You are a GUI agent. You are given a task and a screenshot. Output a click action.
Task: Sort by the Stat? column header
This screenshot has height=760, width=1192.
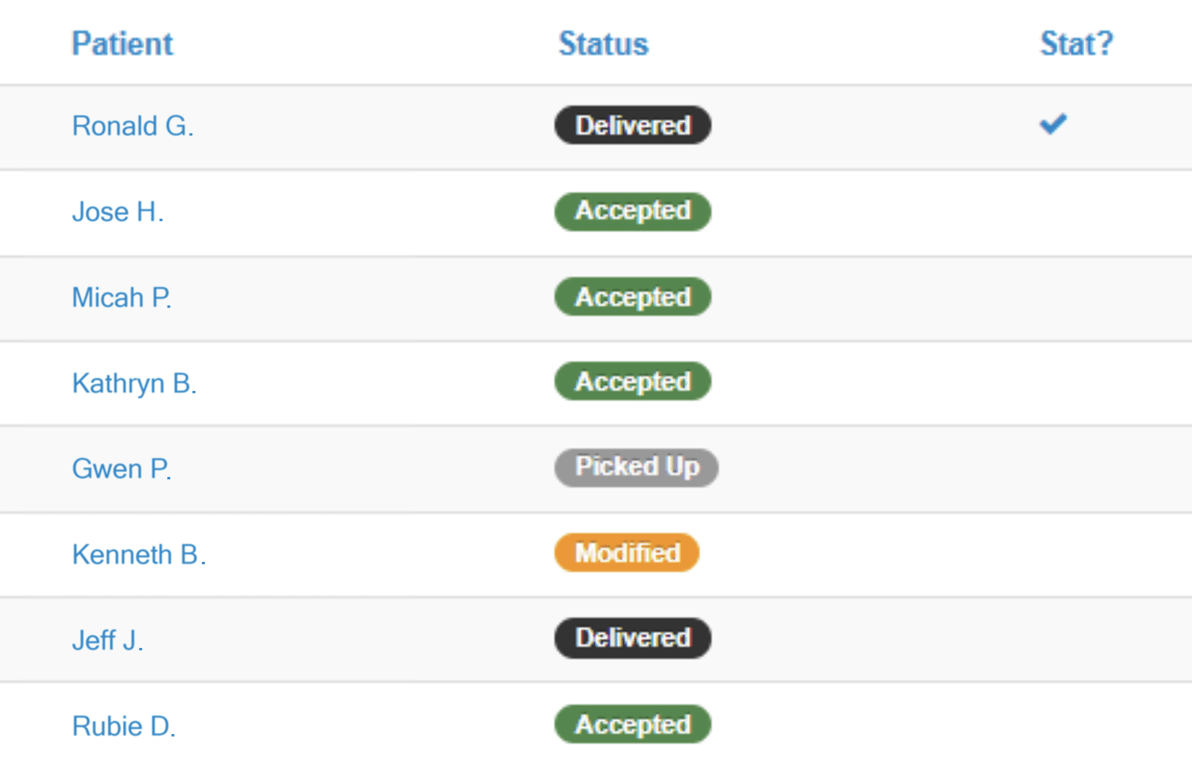(1076, 44)
